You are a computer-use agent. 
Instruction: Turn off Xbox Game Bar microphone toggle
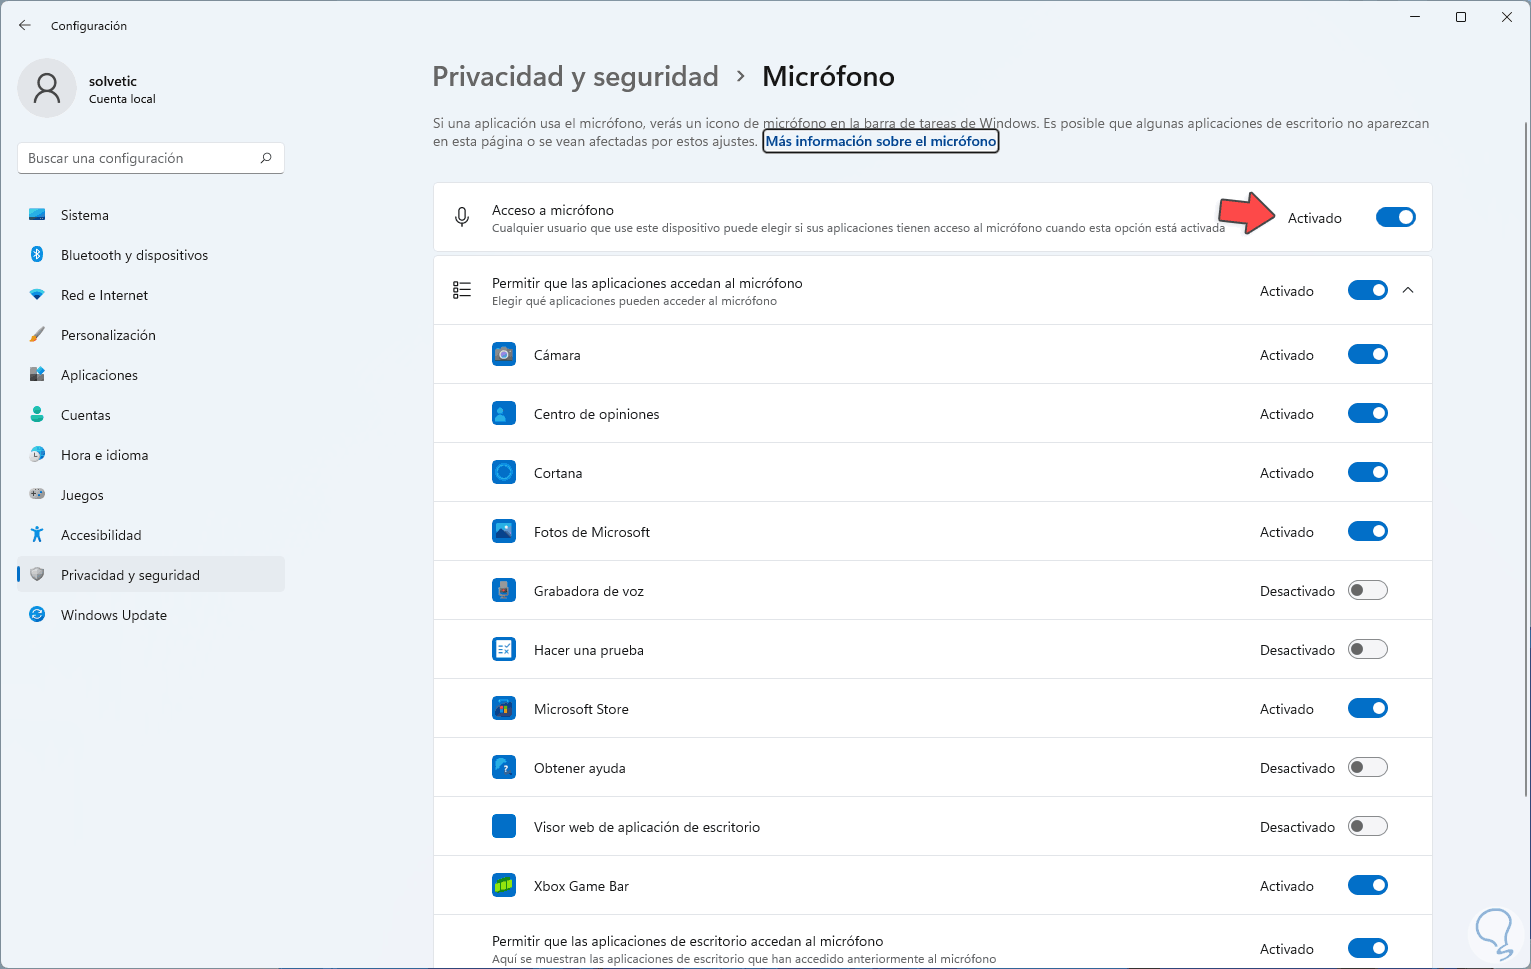tap(1368, 885)
